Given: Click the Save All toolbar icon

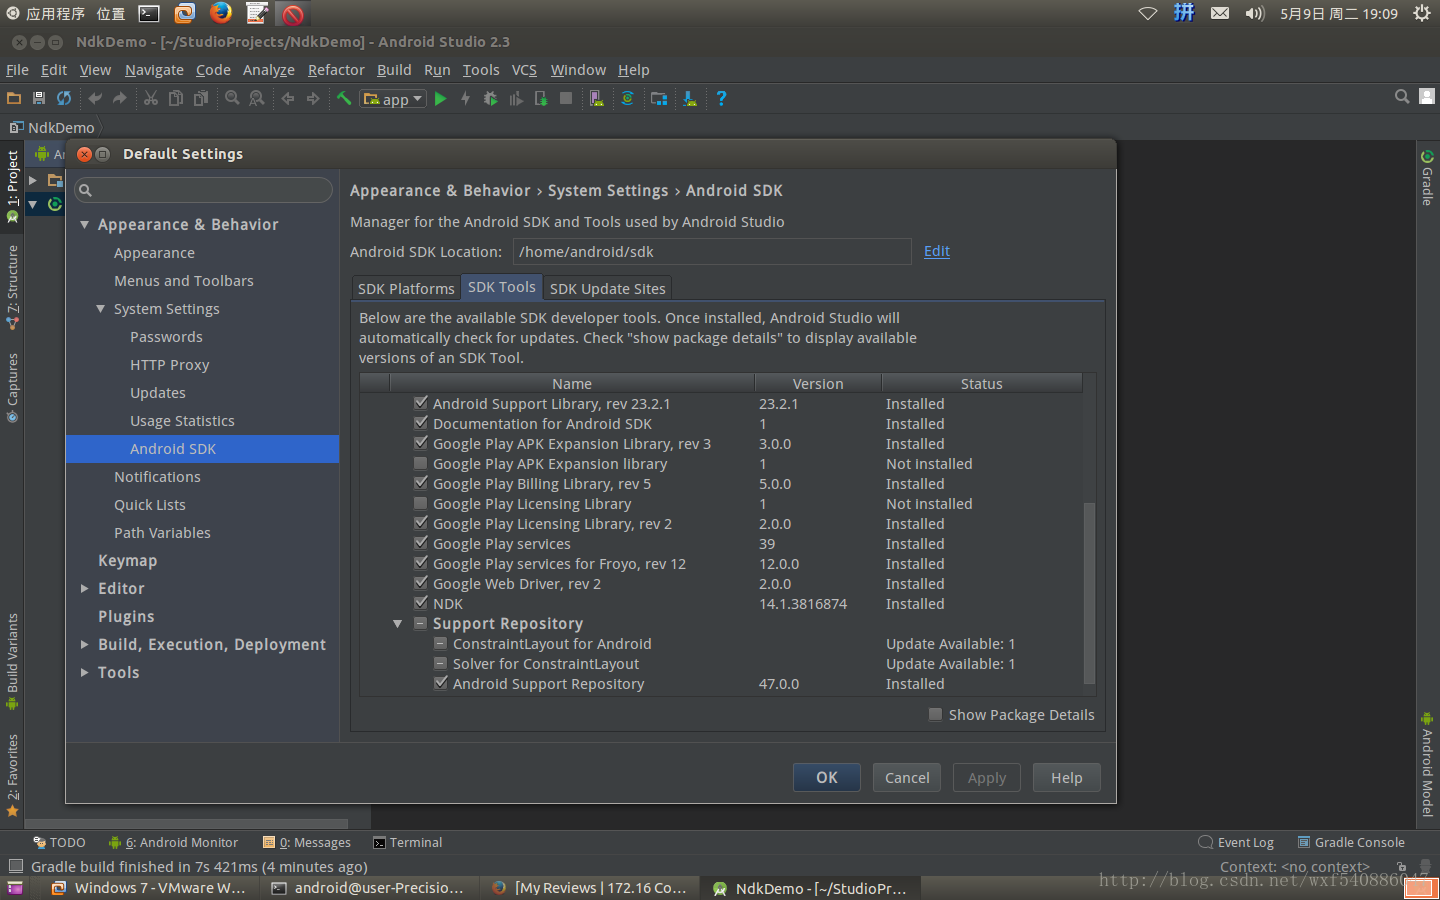Looking at the screenshot, I should [x=39, y=98].
